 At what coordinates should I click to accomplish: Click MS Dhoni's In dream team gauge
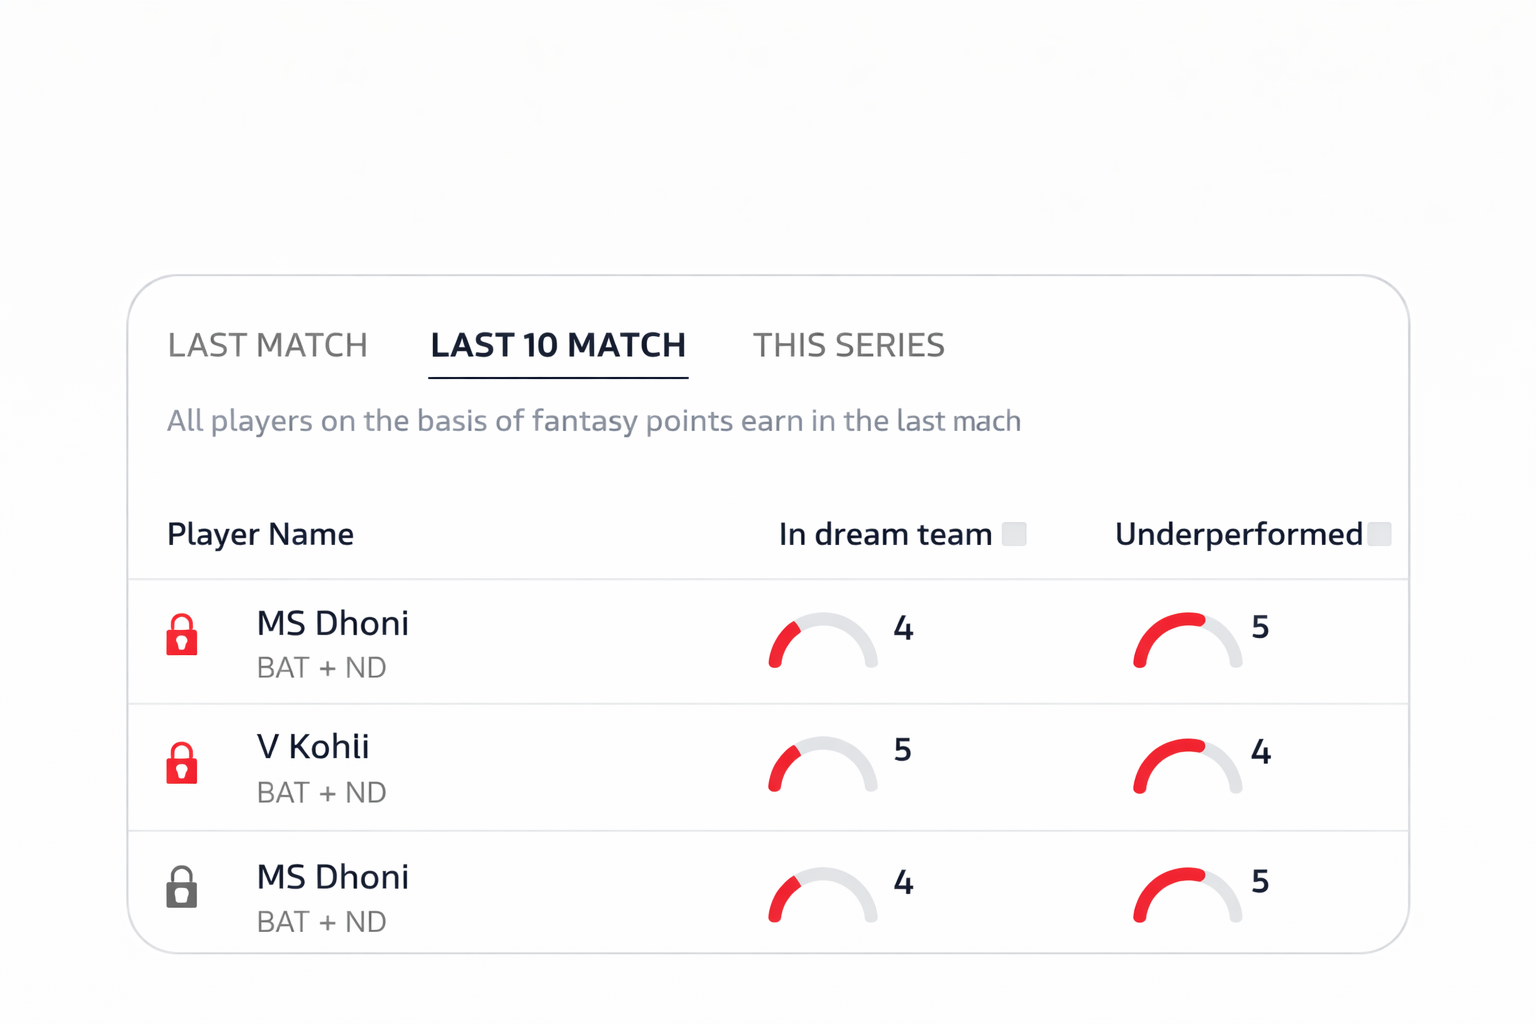(823, 640)
